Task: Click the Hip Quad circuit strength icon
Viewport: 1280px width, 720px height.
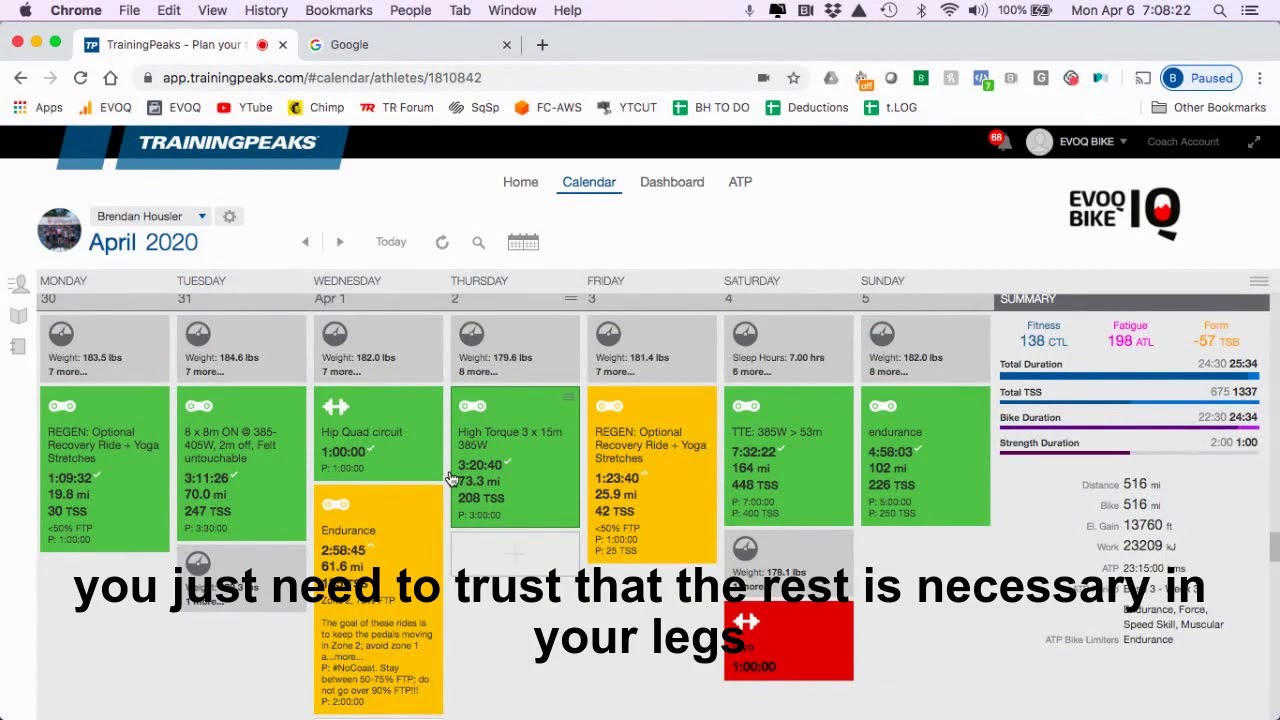Action: point(335,406)
